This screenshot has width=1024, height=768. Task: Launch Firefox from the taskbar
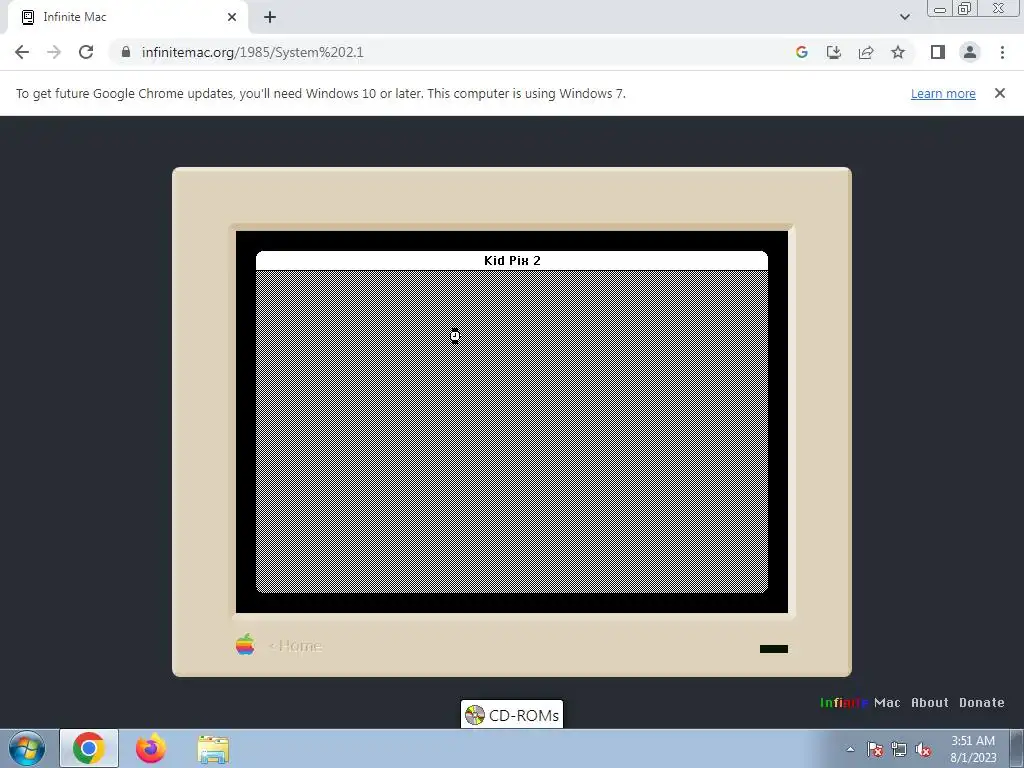(x=151, y=748)
